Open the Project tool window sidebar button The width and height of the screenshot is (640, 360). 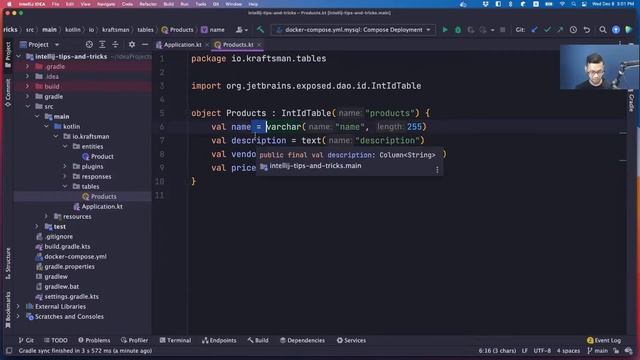point(8,55)
